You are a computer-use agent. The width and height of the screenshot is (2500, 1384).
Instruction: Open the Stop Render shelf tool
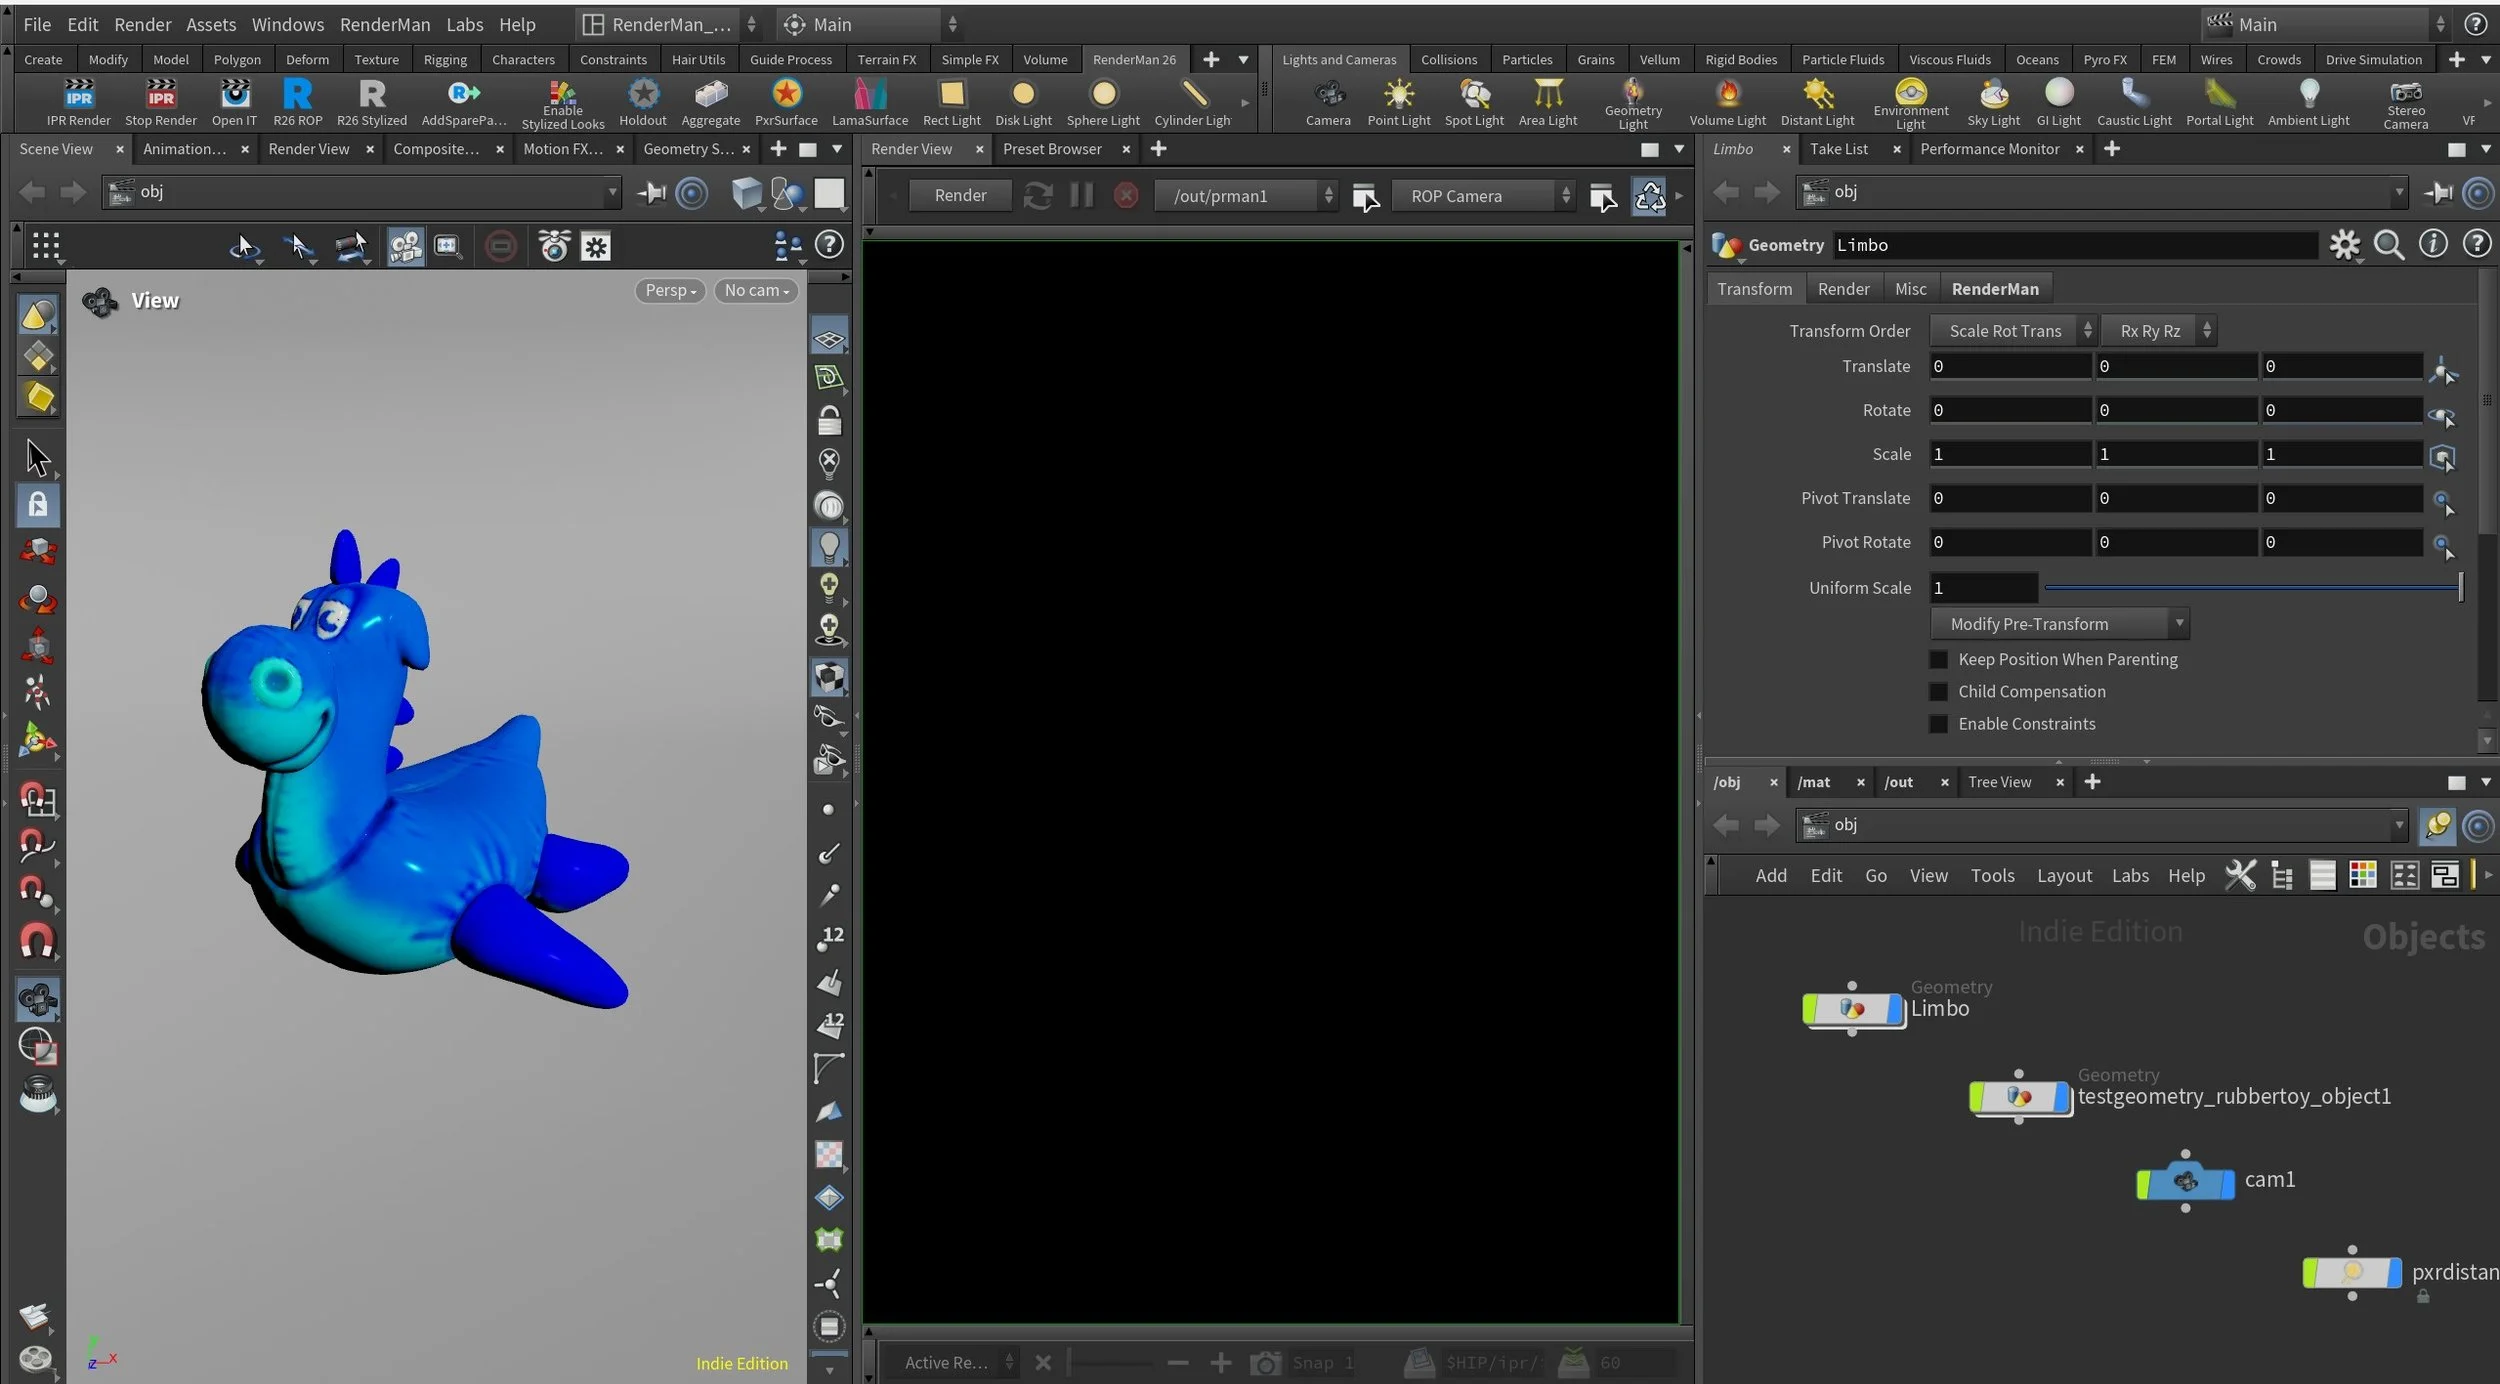[160, 100]
